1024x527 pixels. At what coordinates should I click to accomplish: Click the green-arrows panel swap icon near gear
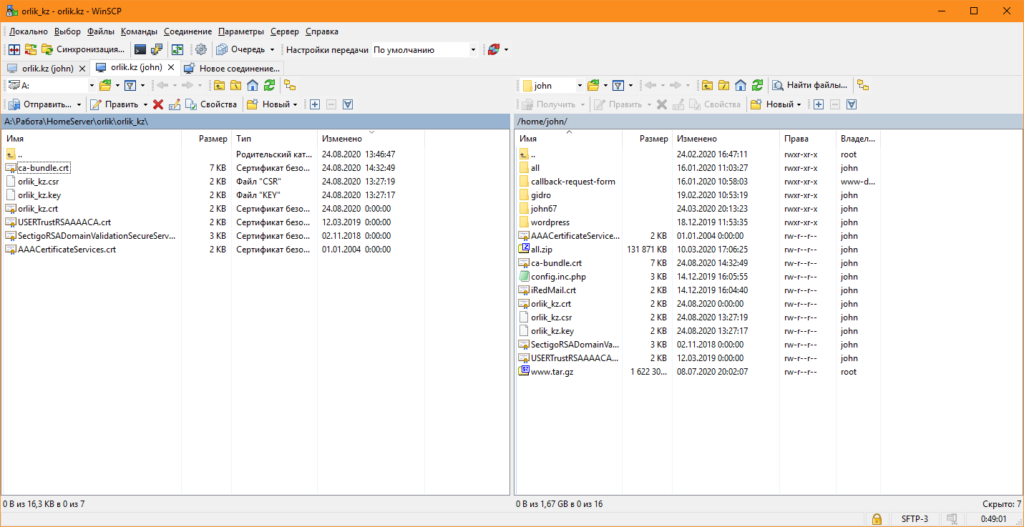pyautogui.click(x=178, y=49)
